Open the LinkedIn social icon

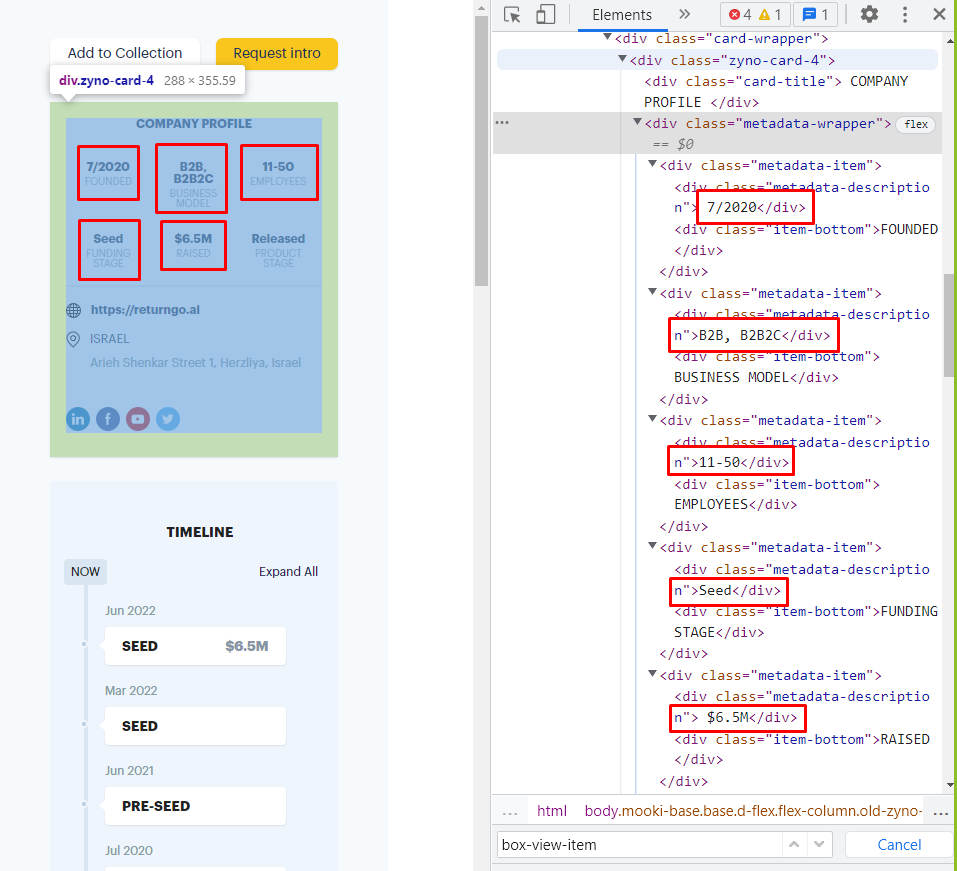tap(78, 419)
